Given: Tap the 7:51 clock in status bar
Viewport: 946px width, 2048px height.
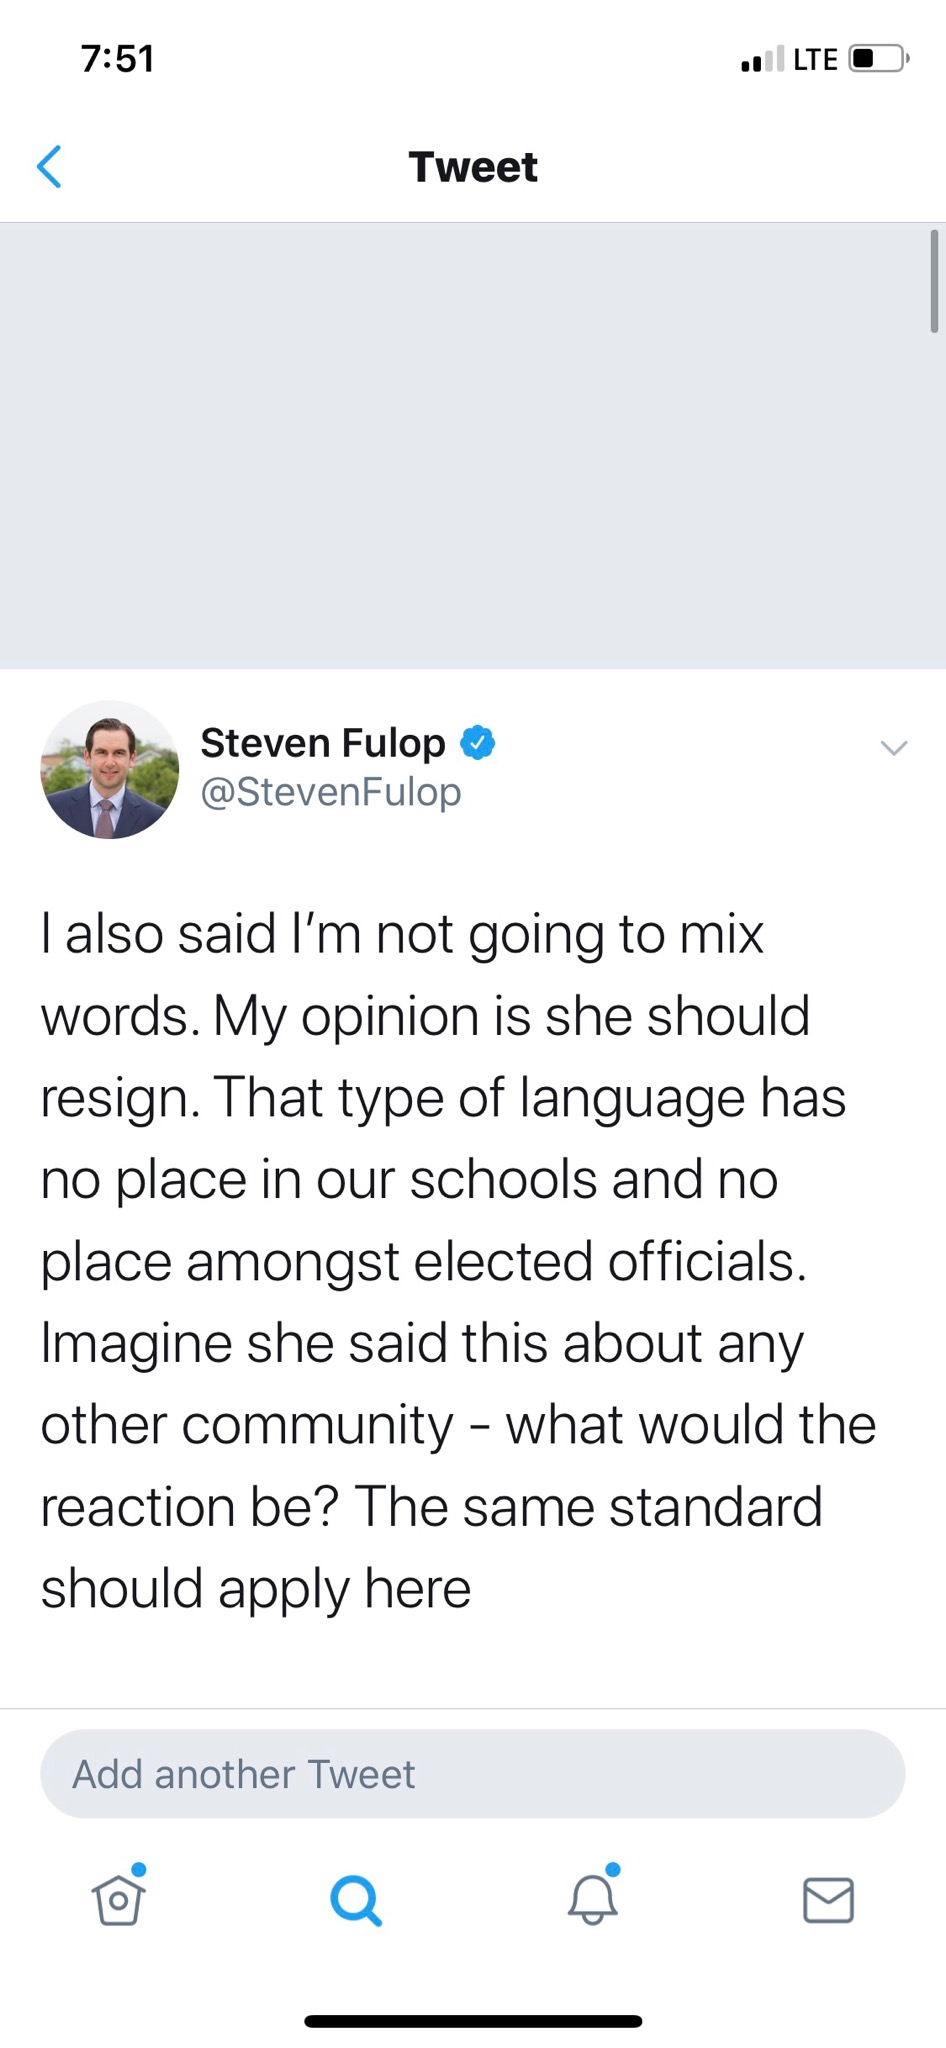Looking at the screenshot, I should [x=118, y=59].
